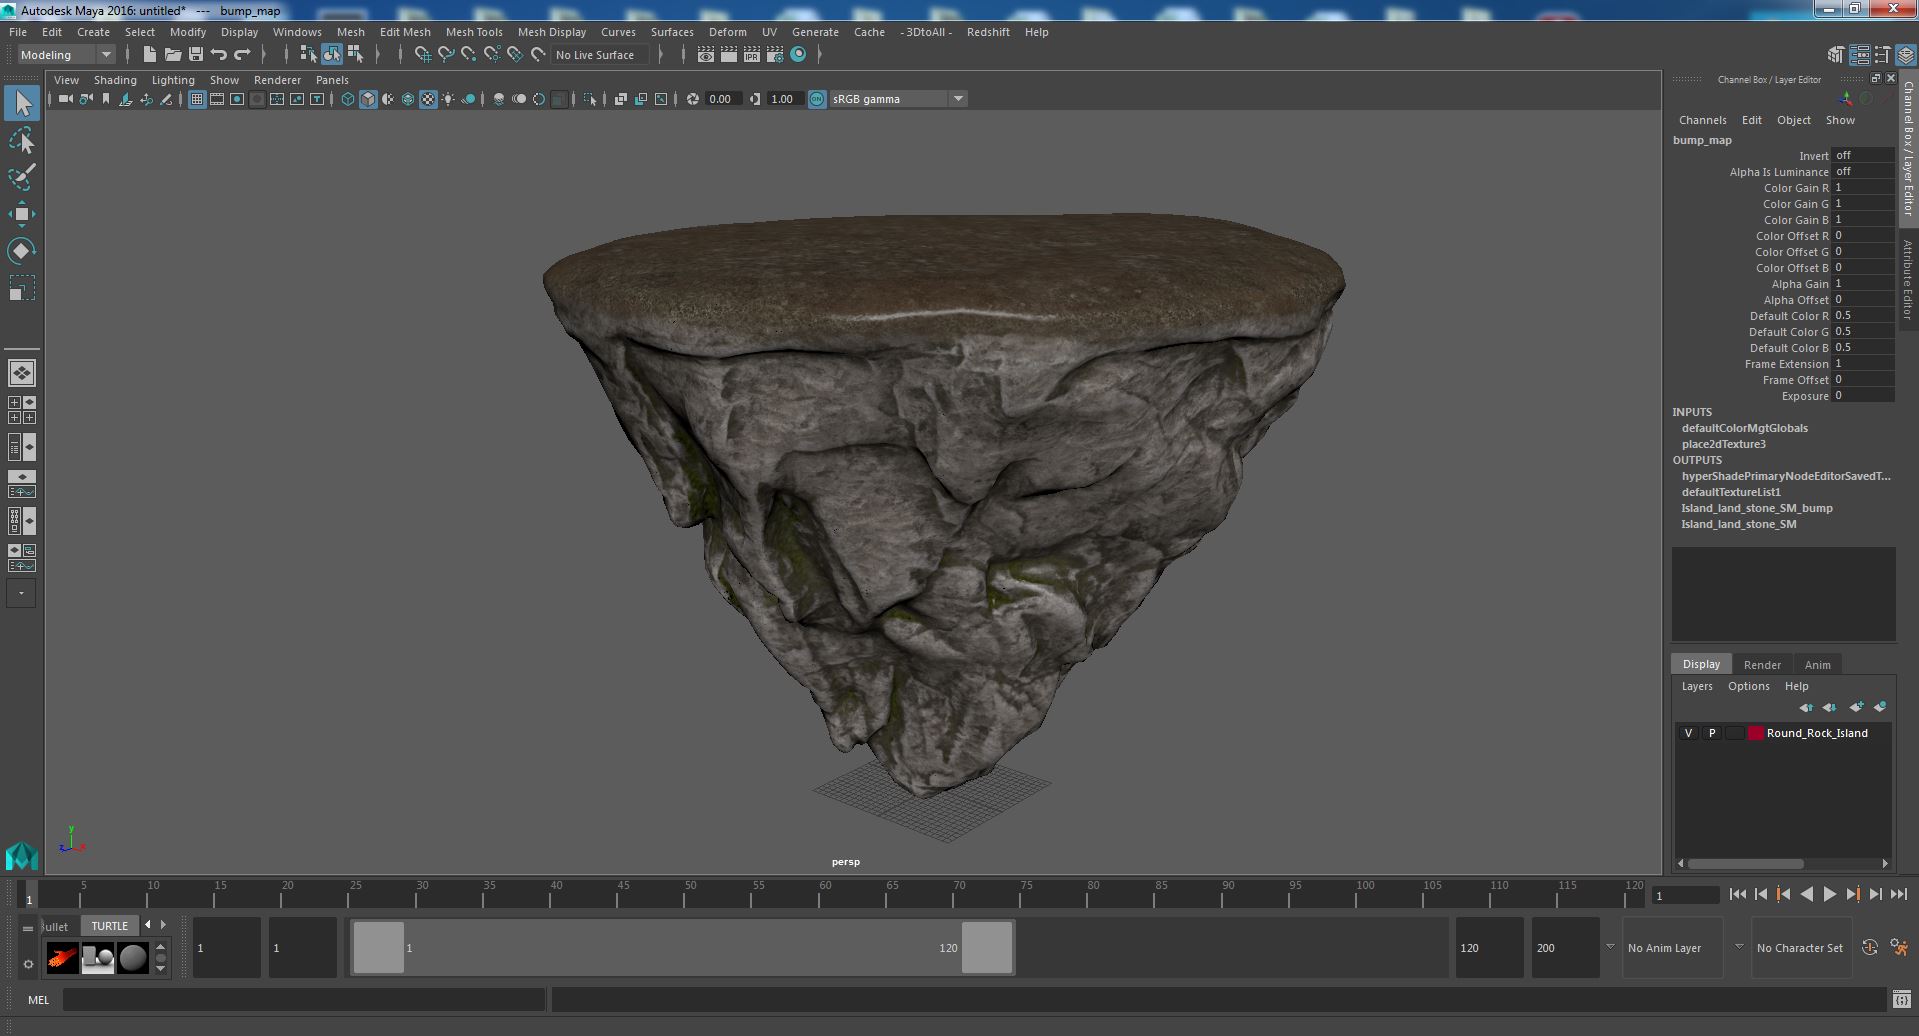1919x1036 pixels.
Task: Expand the sRGB gamma view transform dropdown
Action: point(958,99)
